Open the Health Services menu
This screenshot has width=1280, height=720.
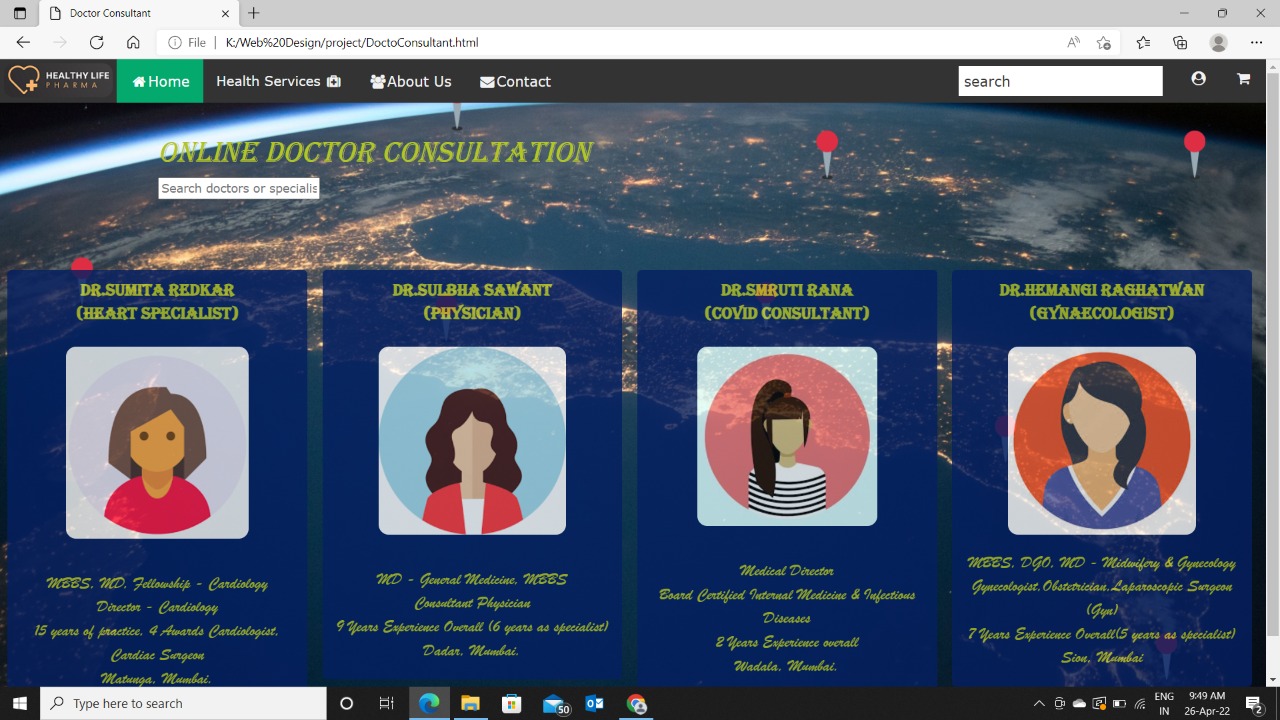pyautogui.click(x=278, y=81)
